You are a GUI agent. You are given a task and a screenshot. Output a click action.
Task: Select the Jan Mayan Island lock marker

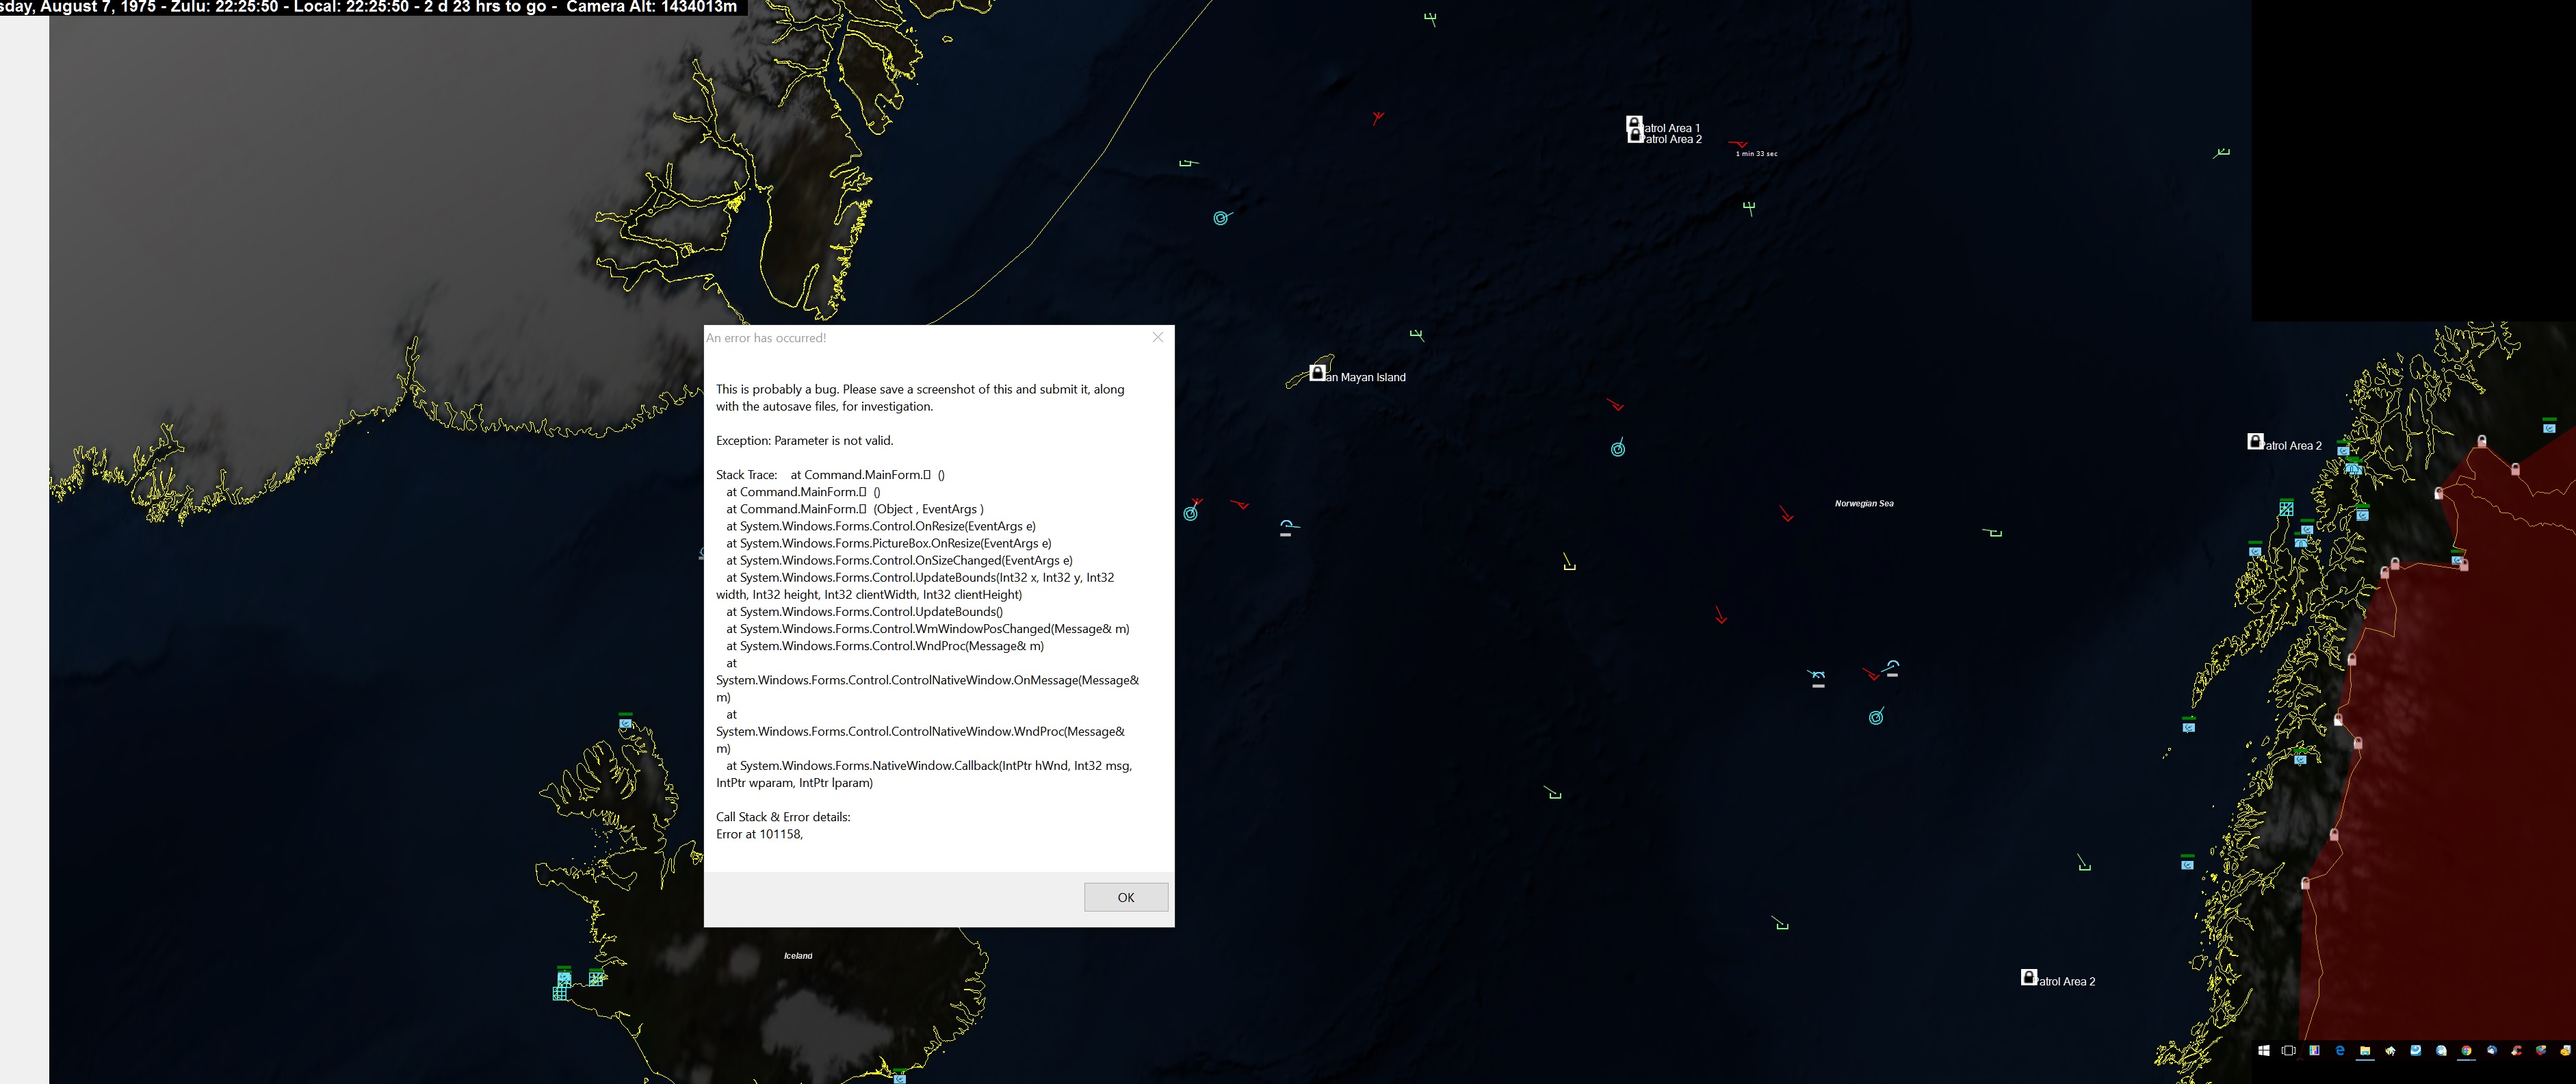click(x=1318, y=373)
